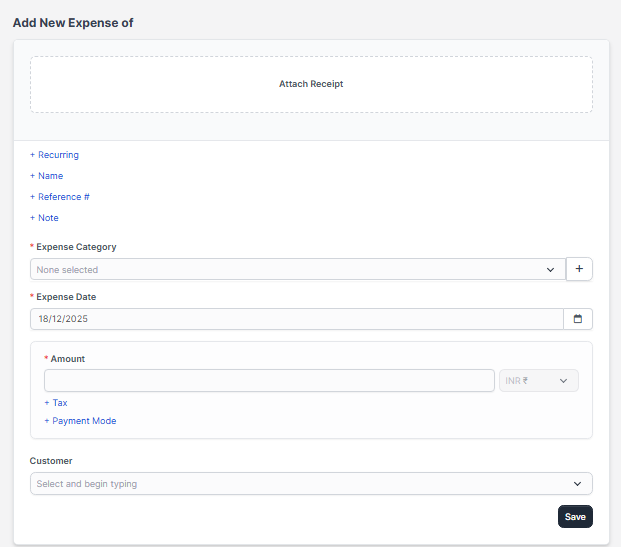621x547 pixels.
Task: Click the Expense Date field label
Action: (66, 297)
